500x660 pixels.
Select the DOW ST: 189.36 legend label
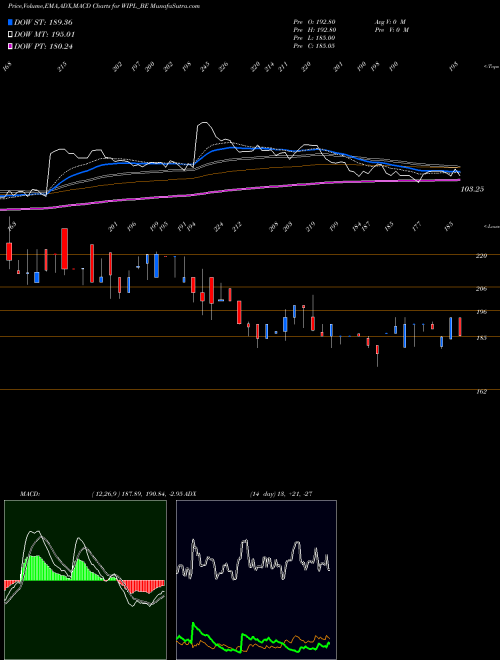point(43,22)
